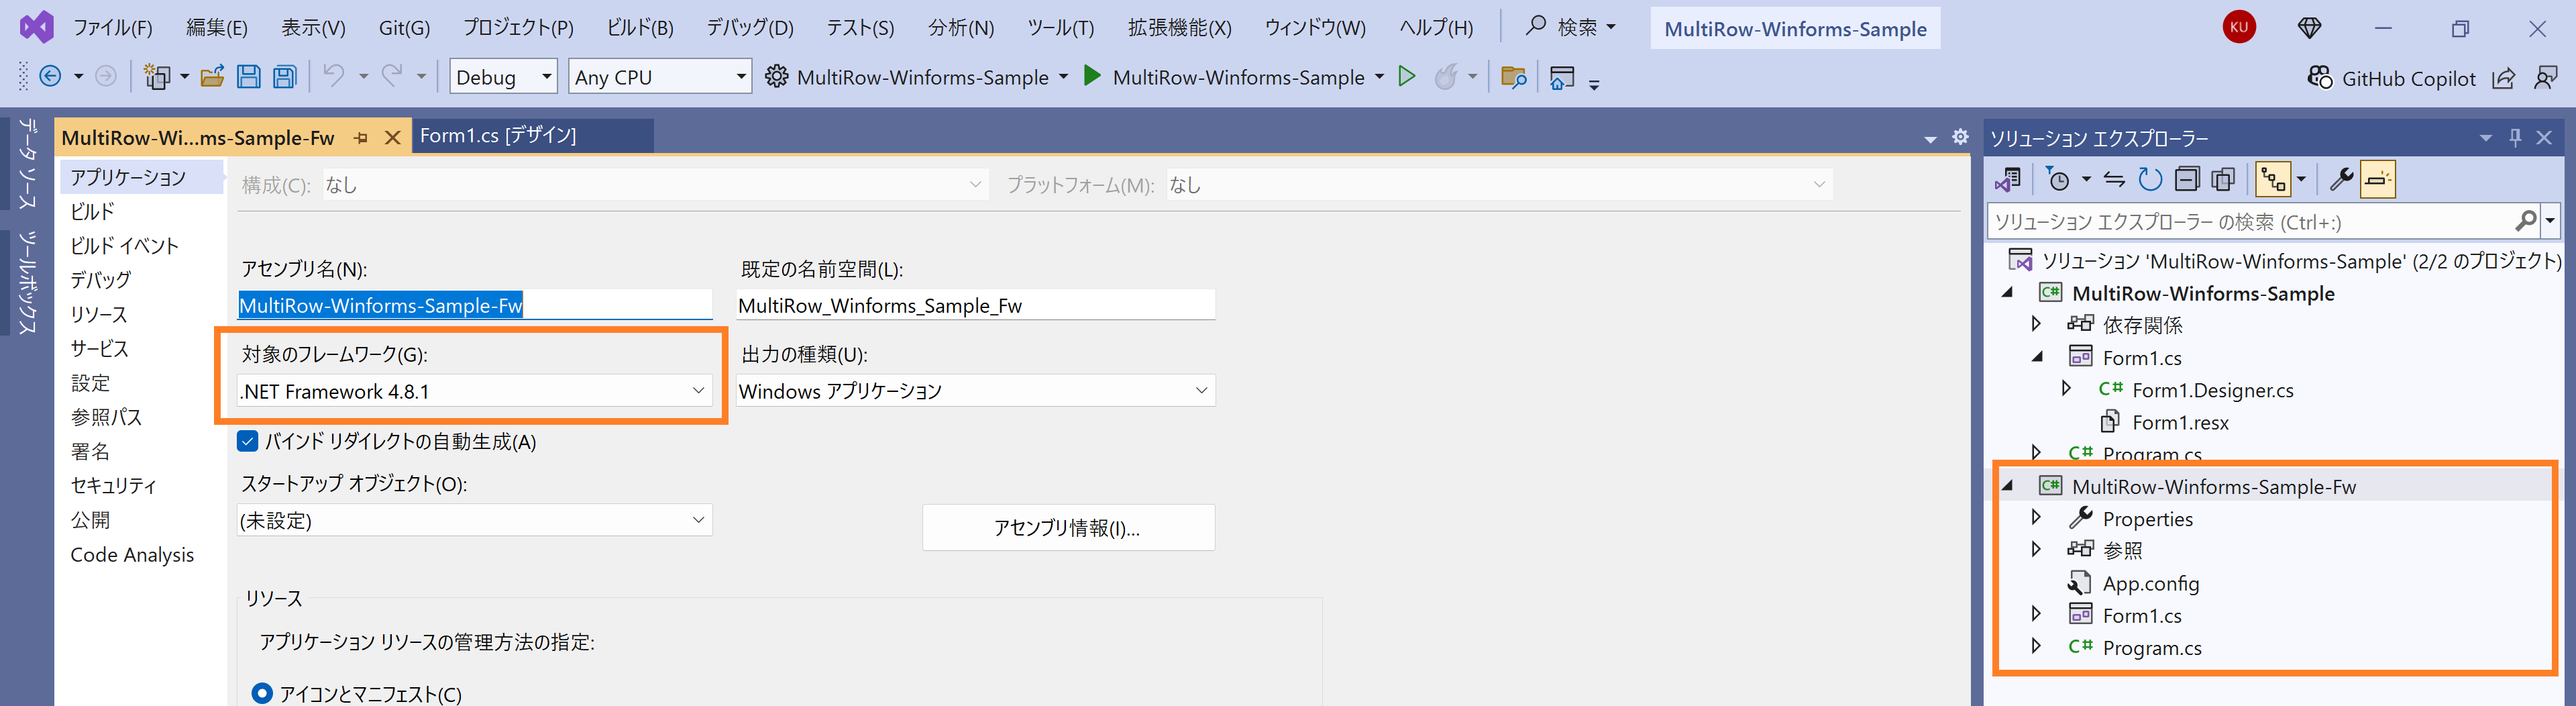Image resolution: width=2576 pixels, height=706 pixels.
Task: Click Show All Files icon in Solution Explorer
Action: 2223,180
